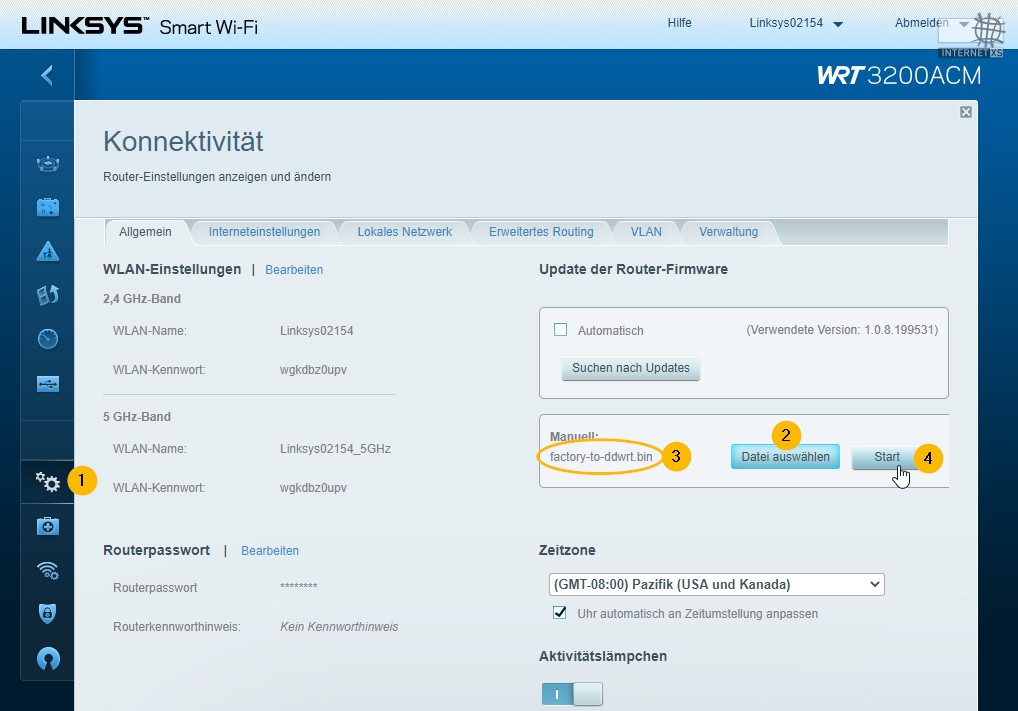The width and height of the screenshot is (1018, 711).
Task: Open the Hilfe link
Action: click(679, 23)
